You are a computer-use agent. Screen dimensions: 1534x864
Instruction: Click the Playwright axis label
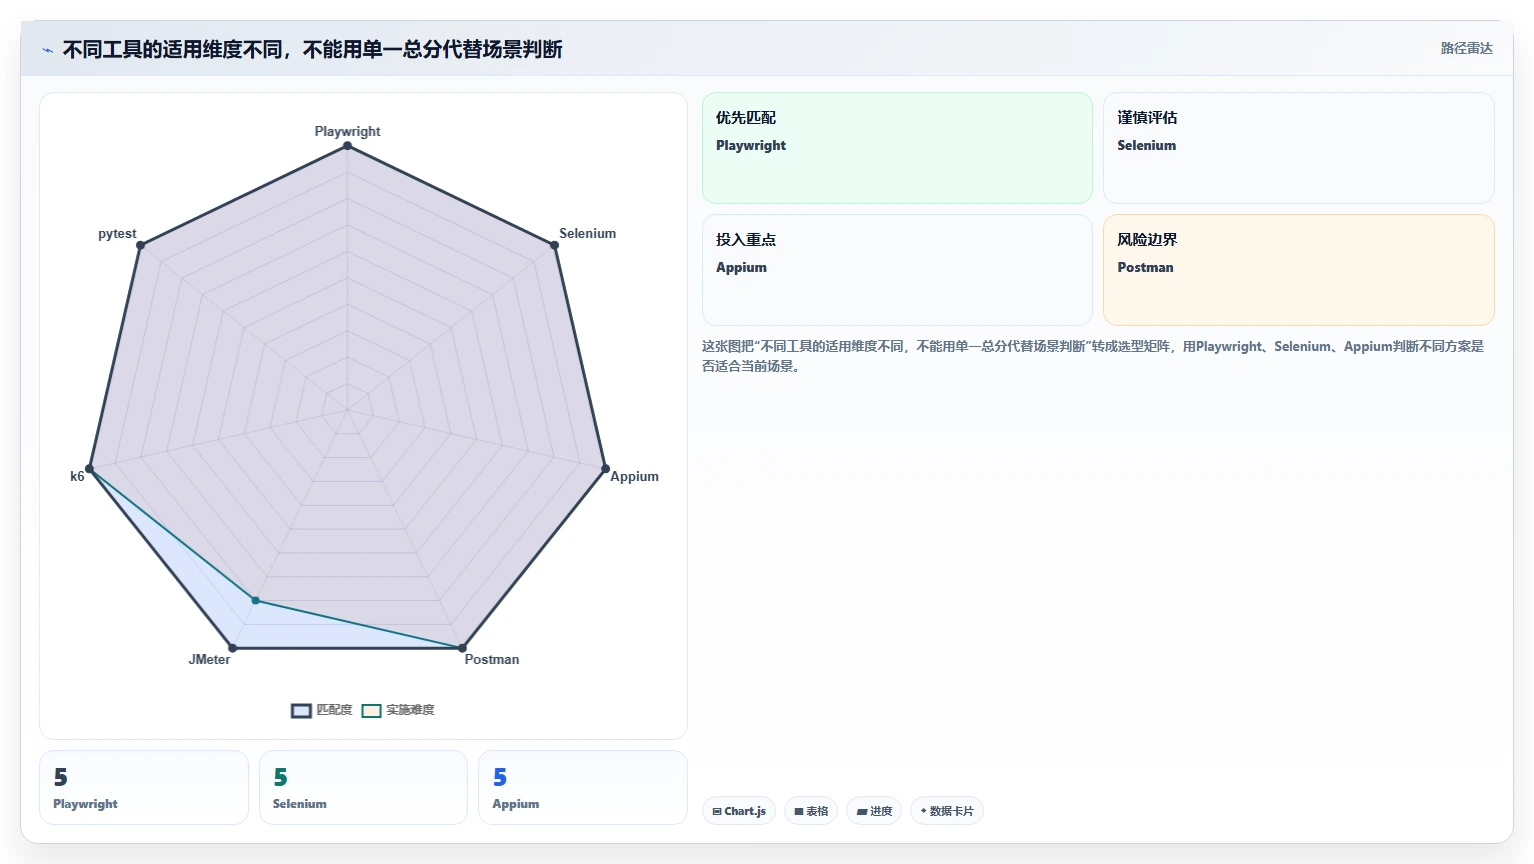[347, 131]
